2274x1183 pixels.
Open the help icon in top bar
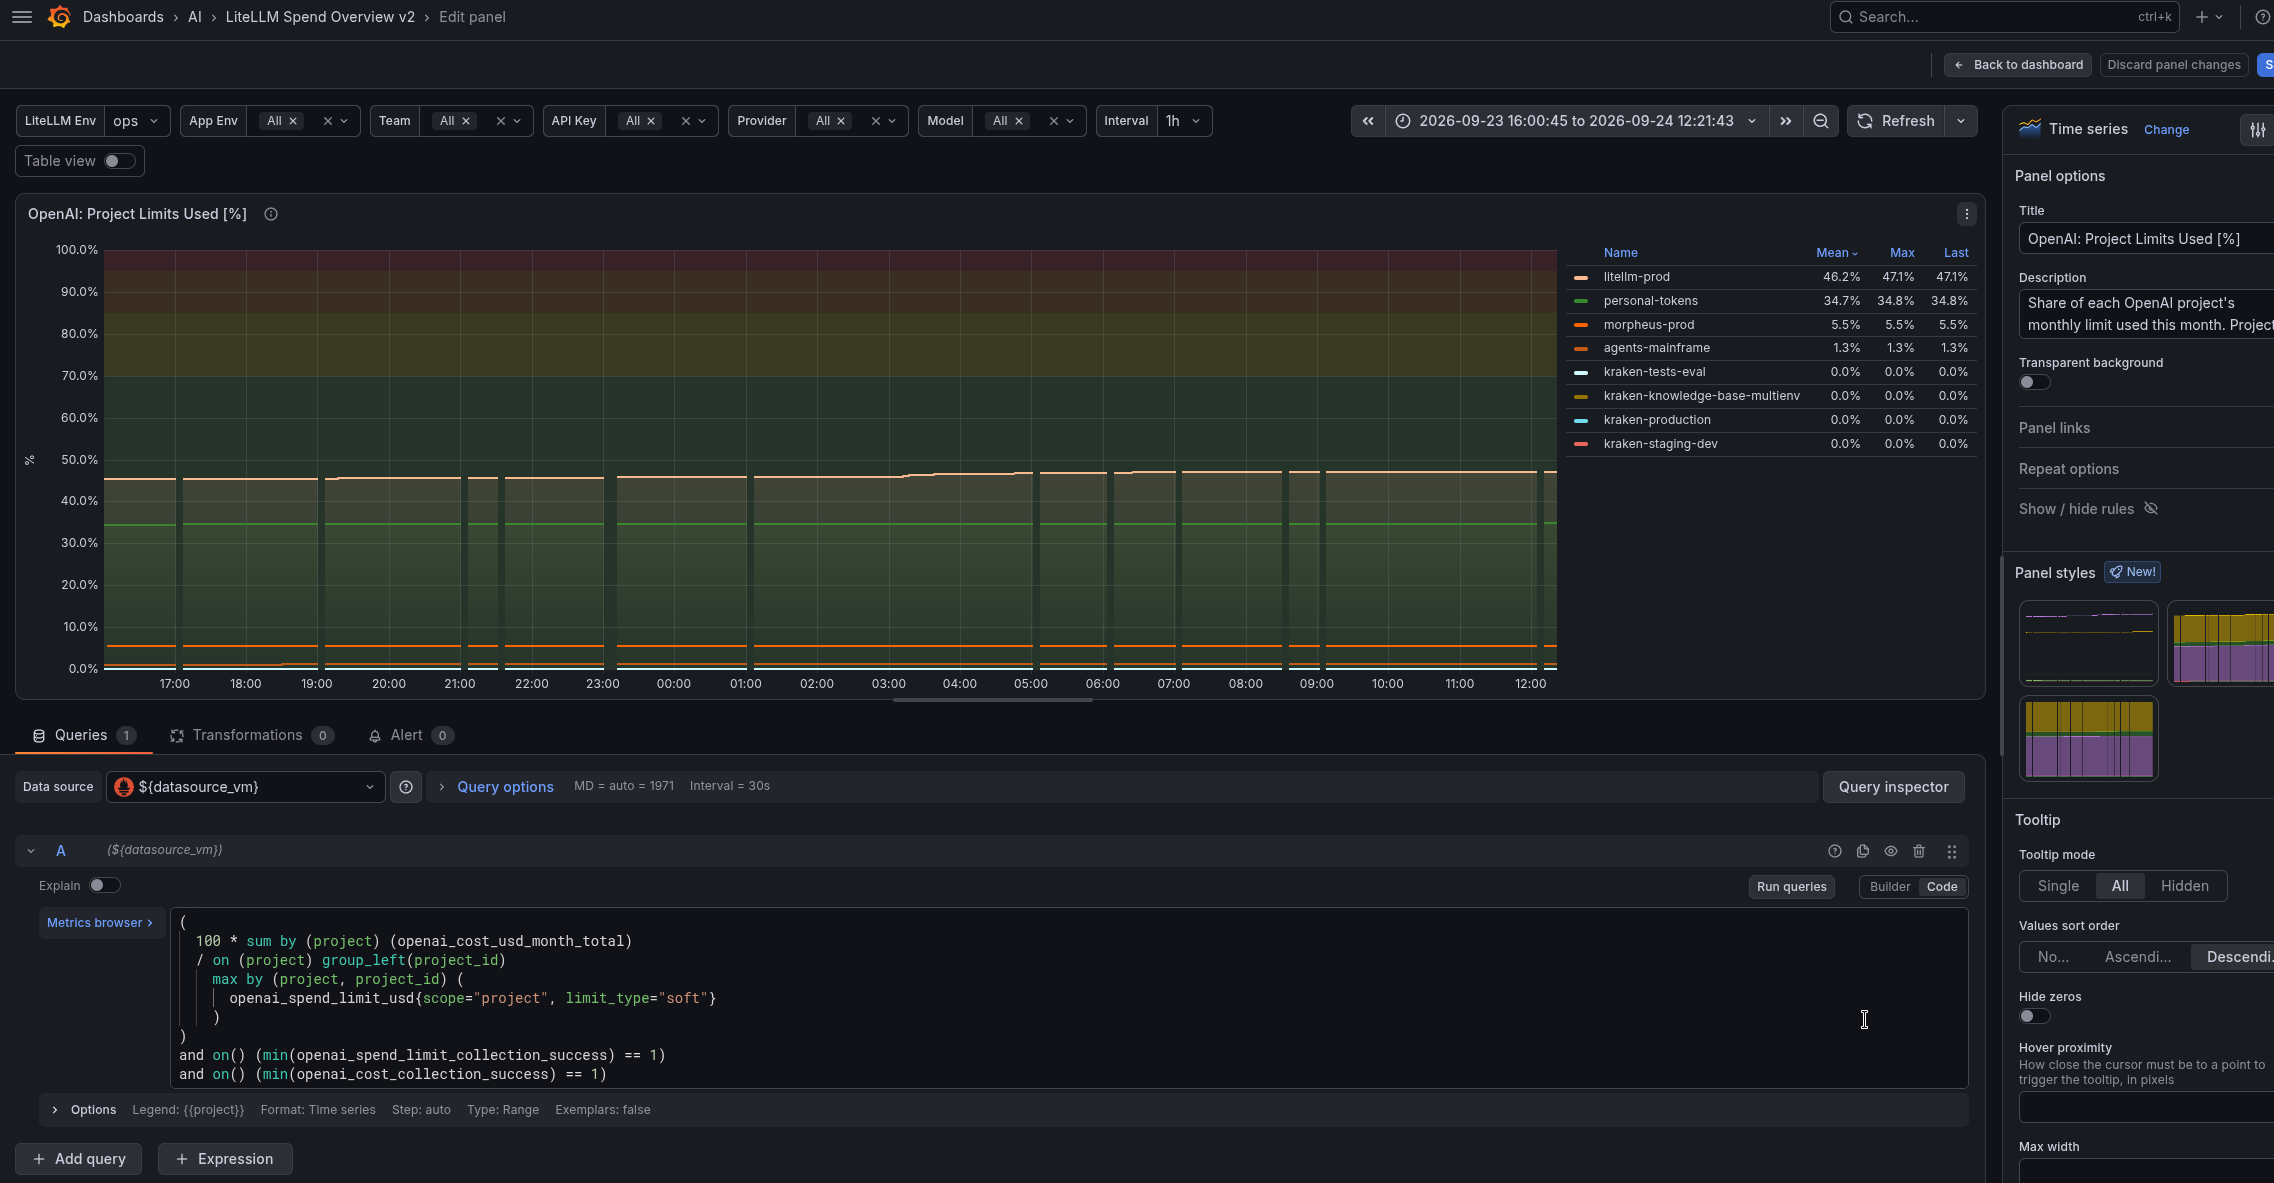(x=2262, y=17)
